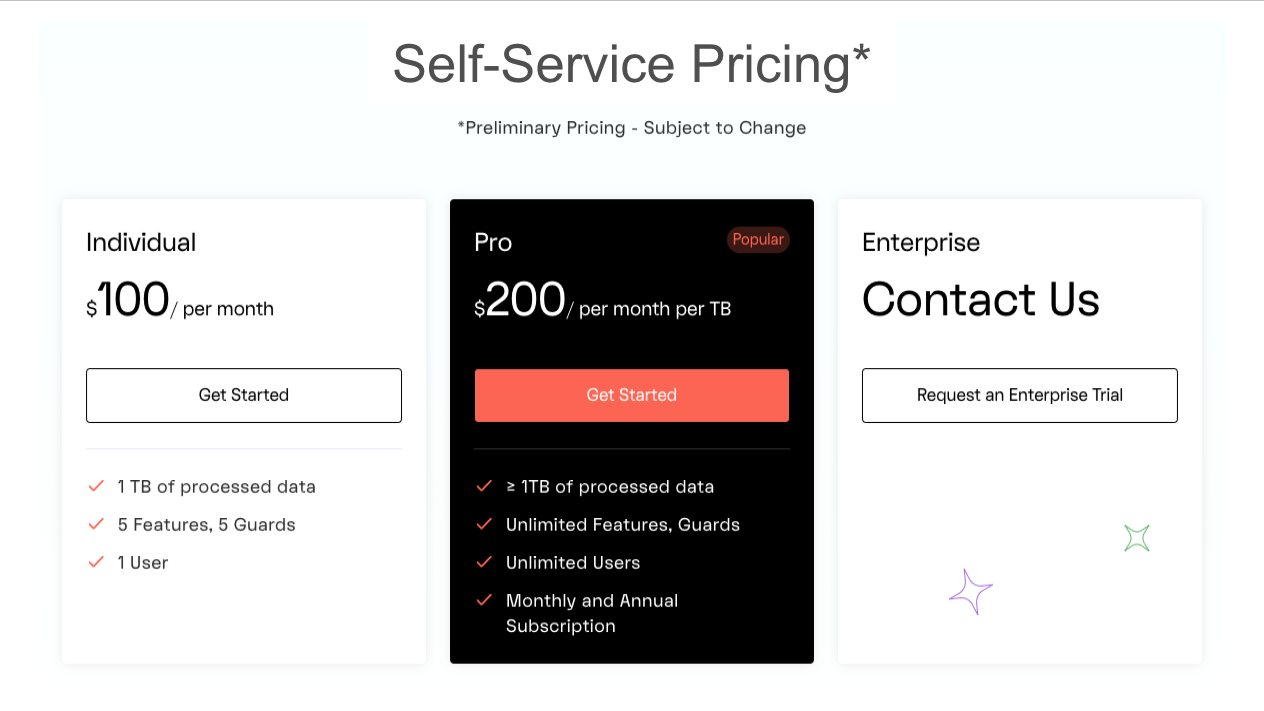Click the orange Get Started Pro button
The width and height of the screenshot is (1264, 711).
(x=632, y=395)
